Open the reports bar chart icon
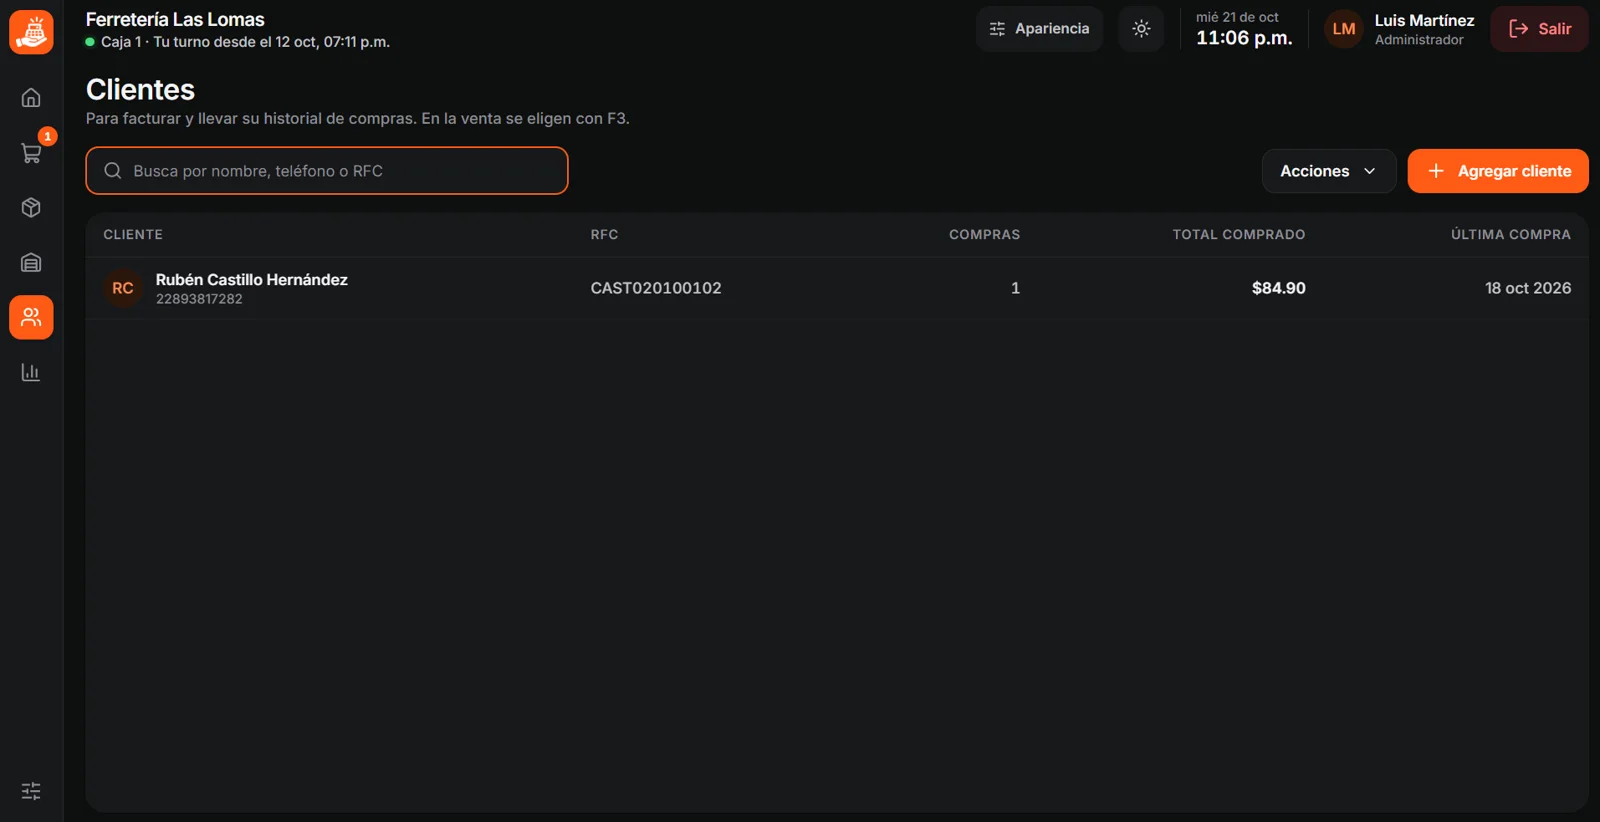This screenshot has height=822, width=1600. click(31, 373)
